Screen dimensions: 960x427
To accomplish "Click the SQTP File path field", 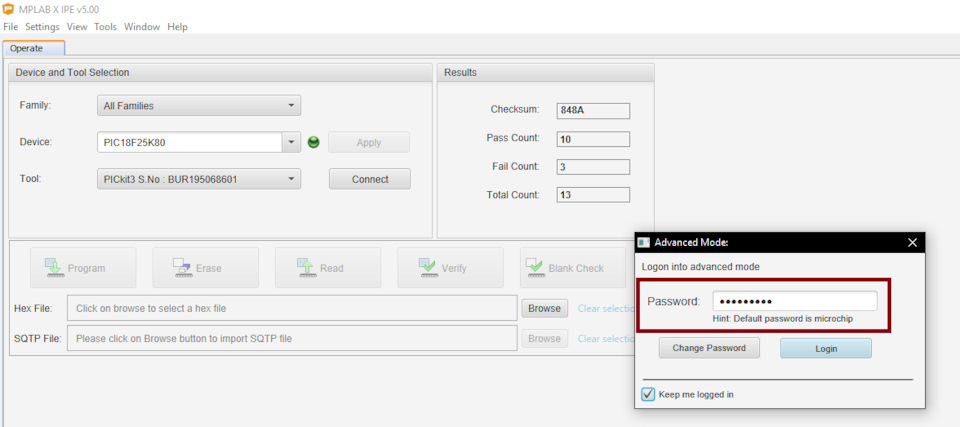I will pyautogui.click(x=292, y=338).
